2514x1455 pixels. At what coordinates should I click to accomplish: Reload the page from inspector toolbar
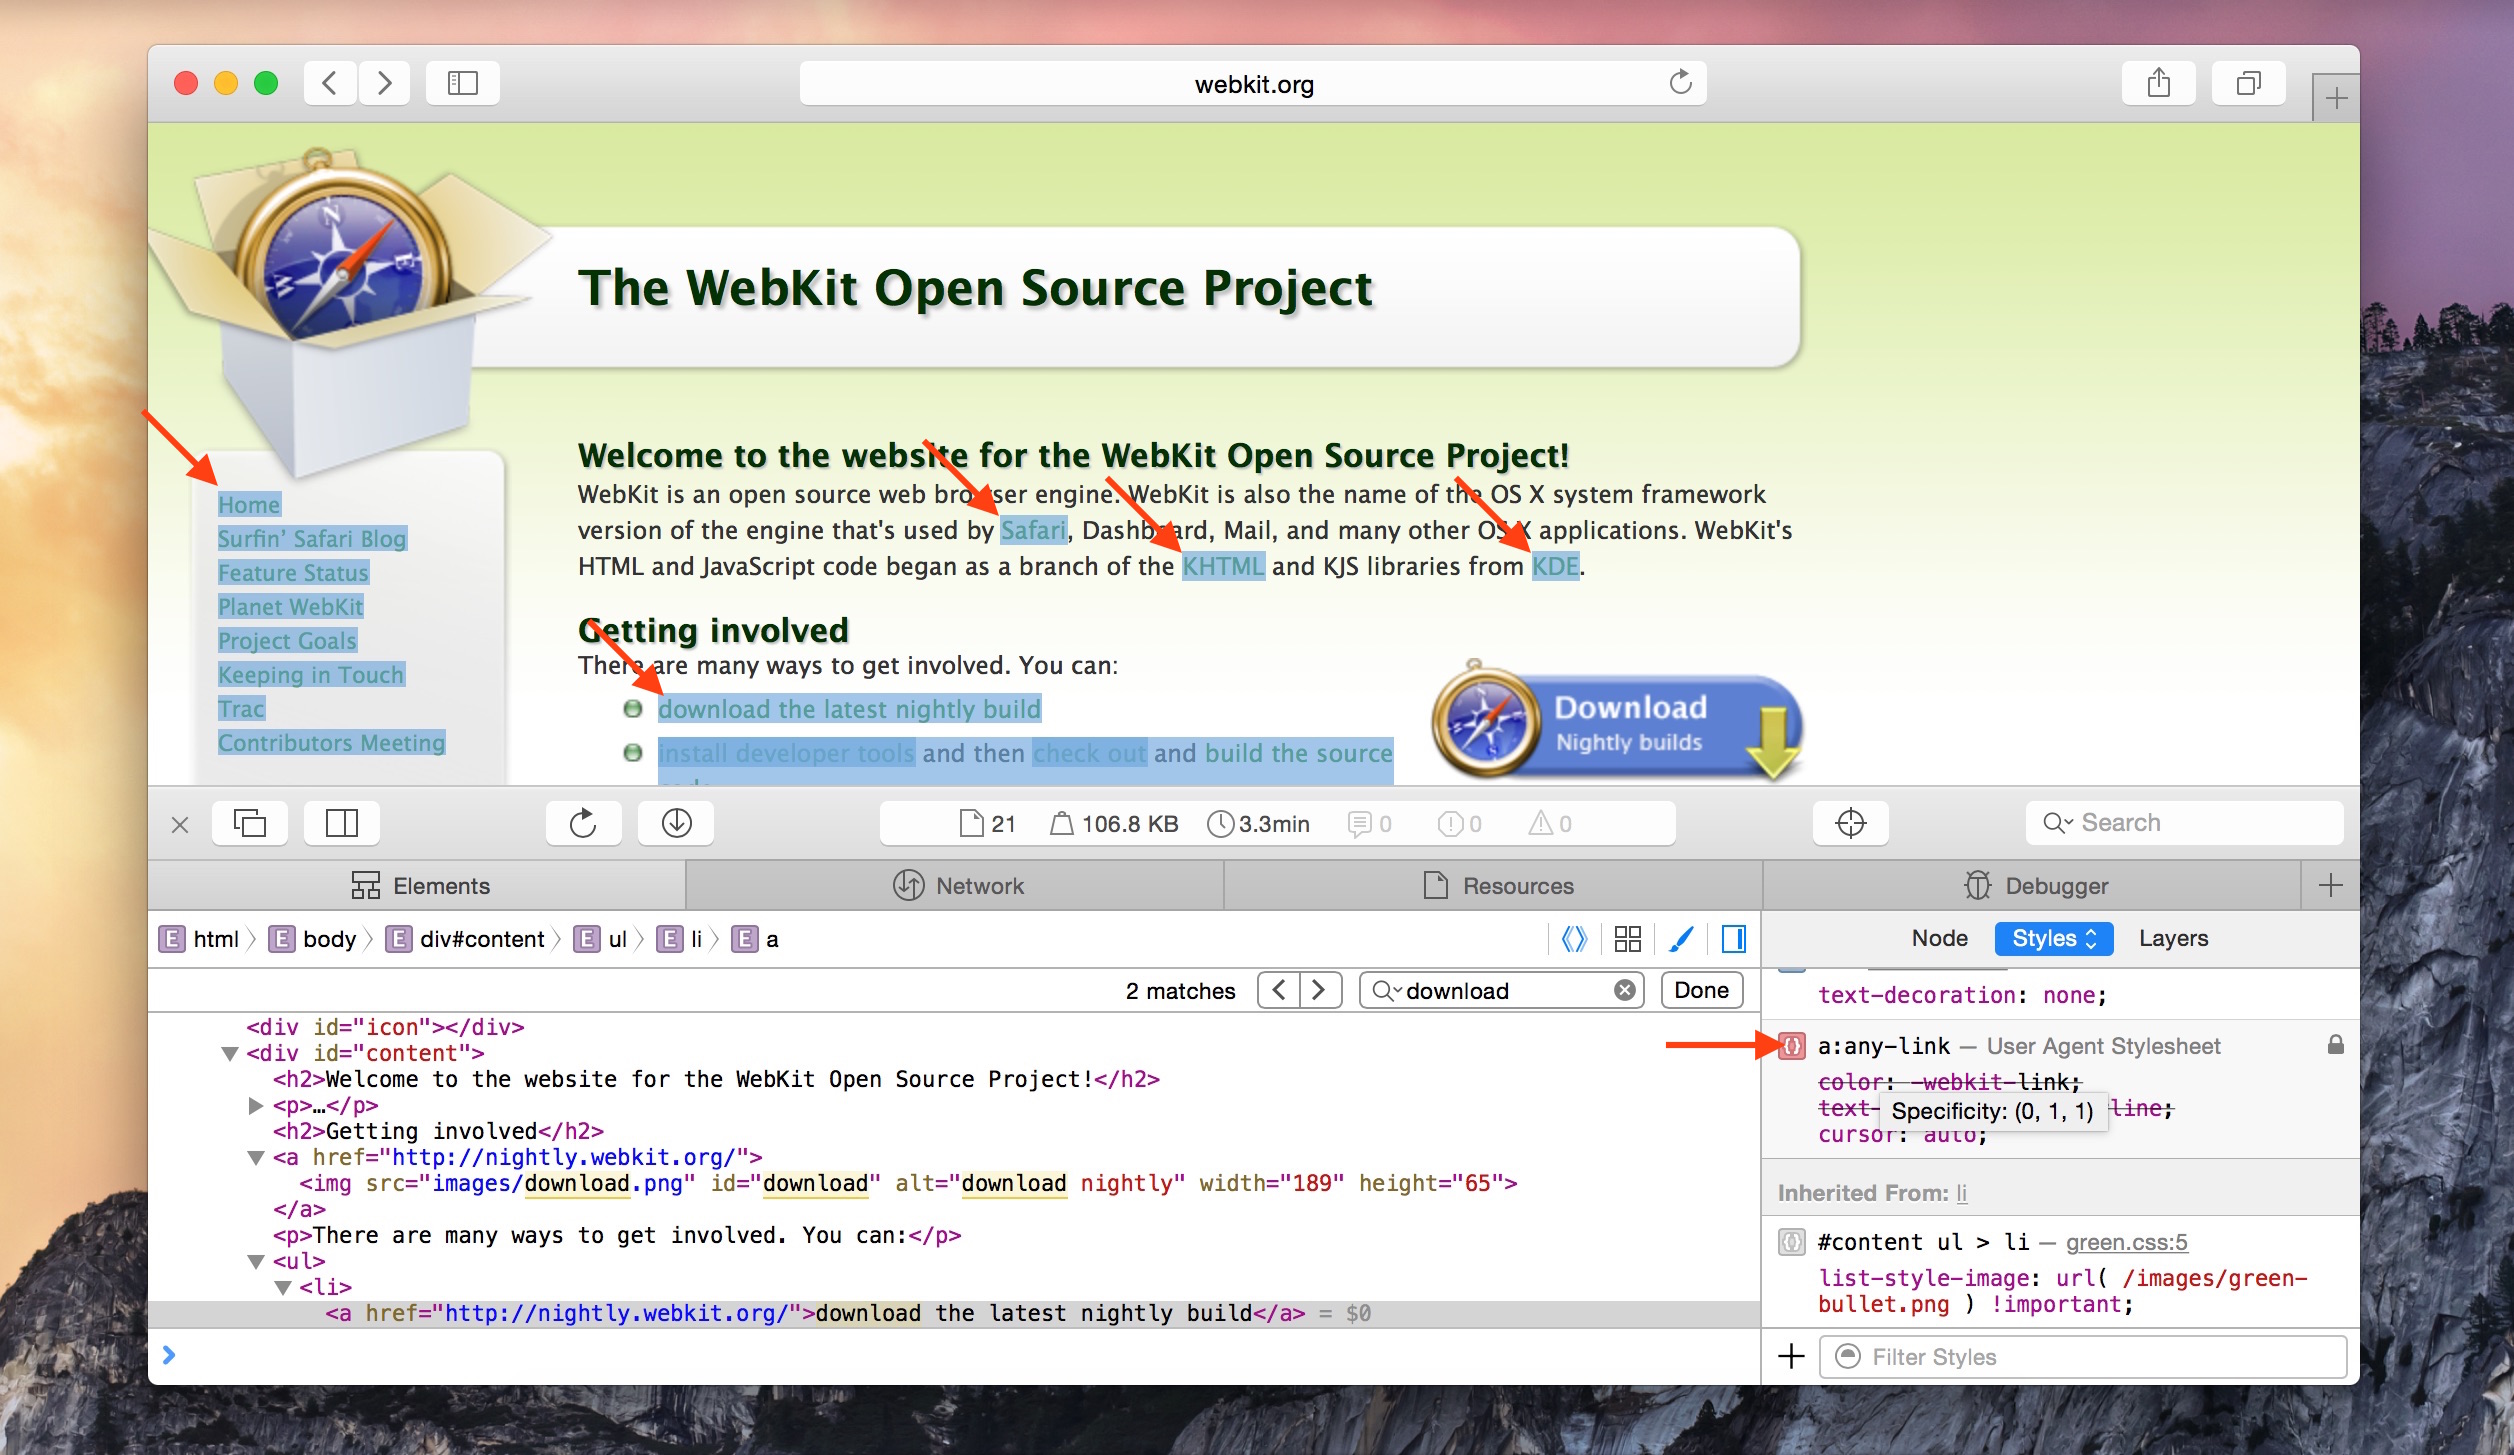pyautogui.click(x=583, y=823)
